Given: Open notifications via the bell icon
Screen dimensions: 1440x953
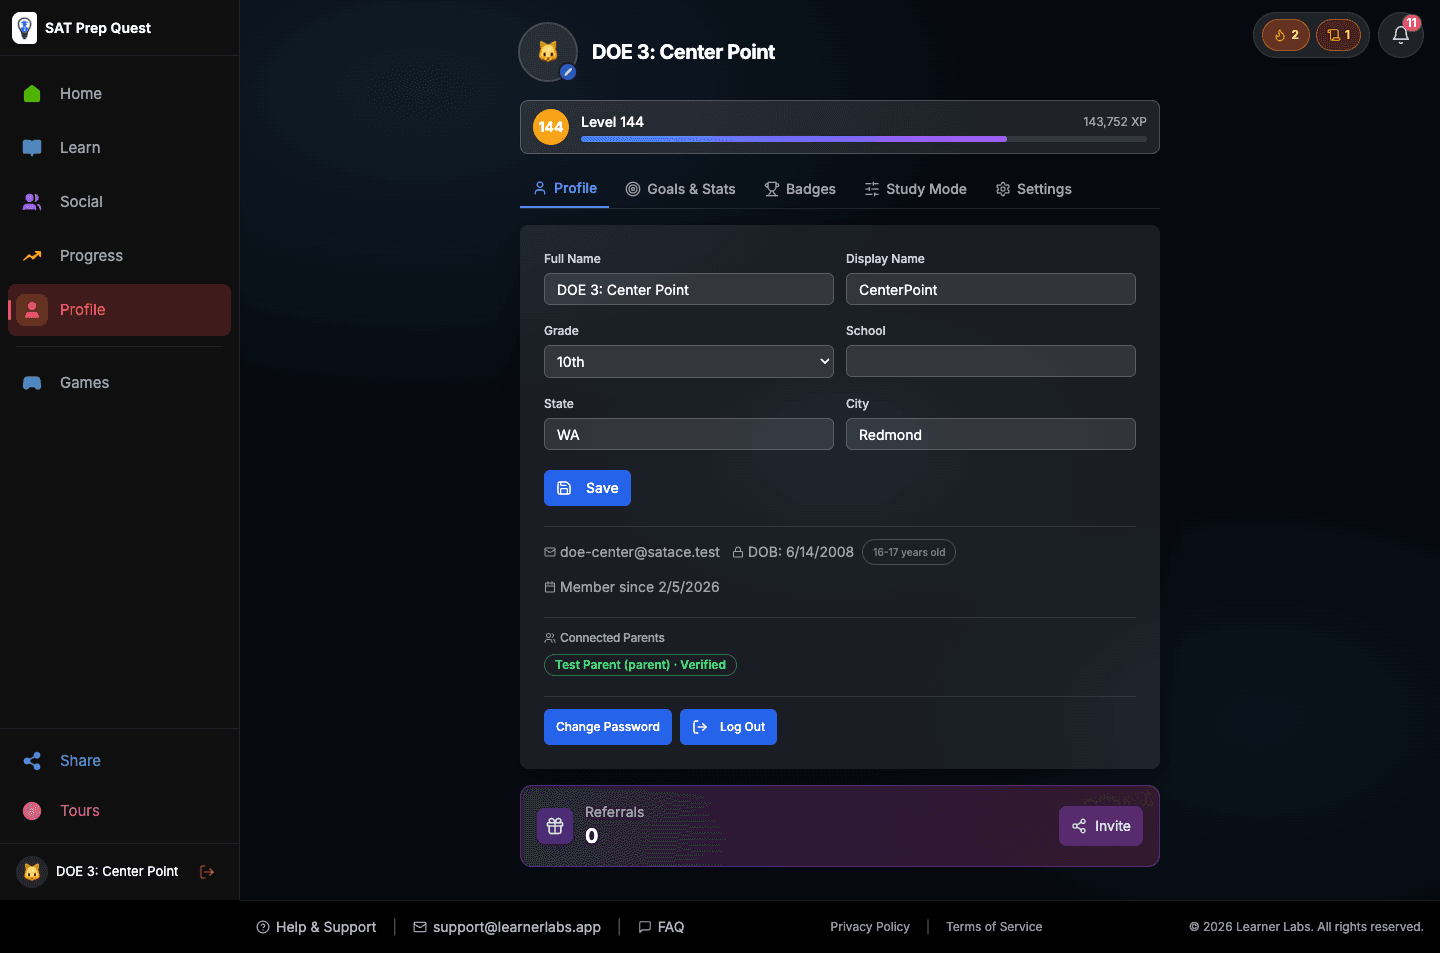Looking at the screenshot, I should click(x=1400, y=34).
